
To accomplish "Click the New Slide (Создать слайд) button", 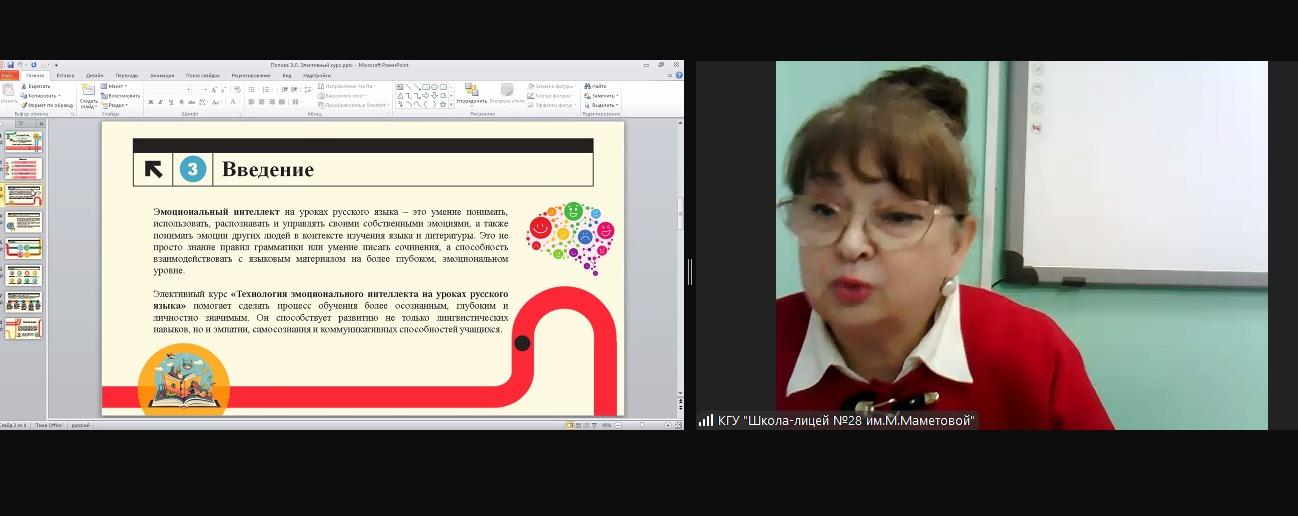I will (x=89, y=95).
